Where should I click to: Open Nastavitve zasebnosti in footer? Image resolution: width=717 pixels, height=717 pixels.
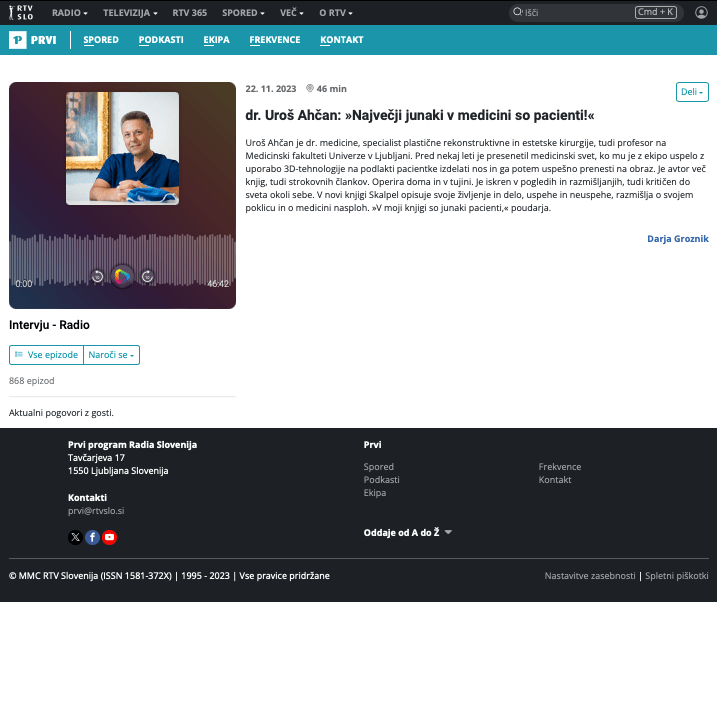pyautogui.click(x=589, y=576)
